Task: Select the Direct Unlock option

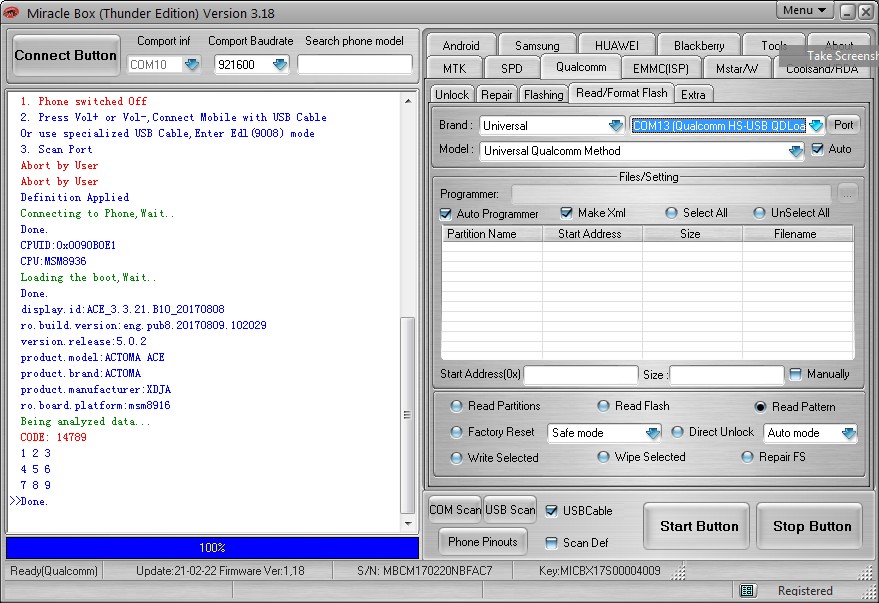Action: click(677, 432)
